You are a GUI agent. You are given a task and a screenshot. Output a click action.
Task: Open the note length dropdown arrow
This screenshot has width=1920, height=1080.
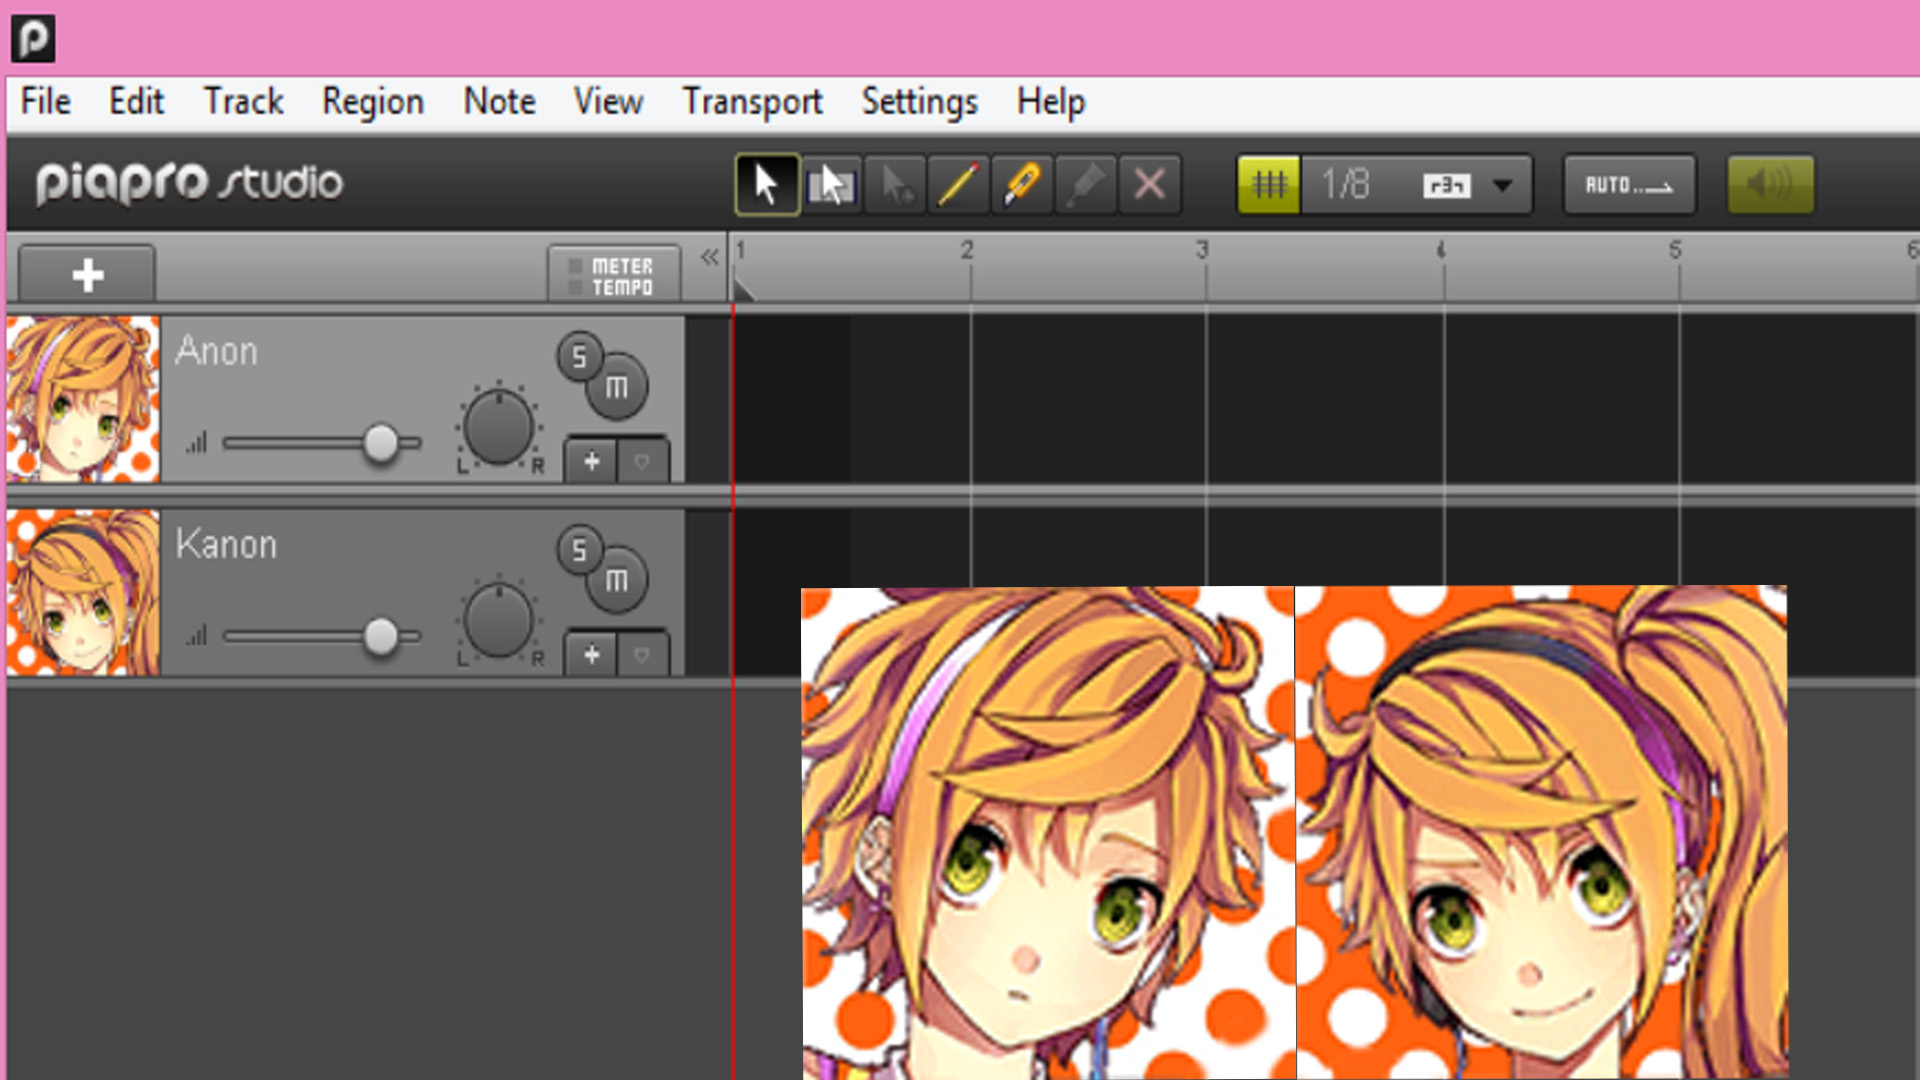pyautogui.click(x=1503, y=184)
